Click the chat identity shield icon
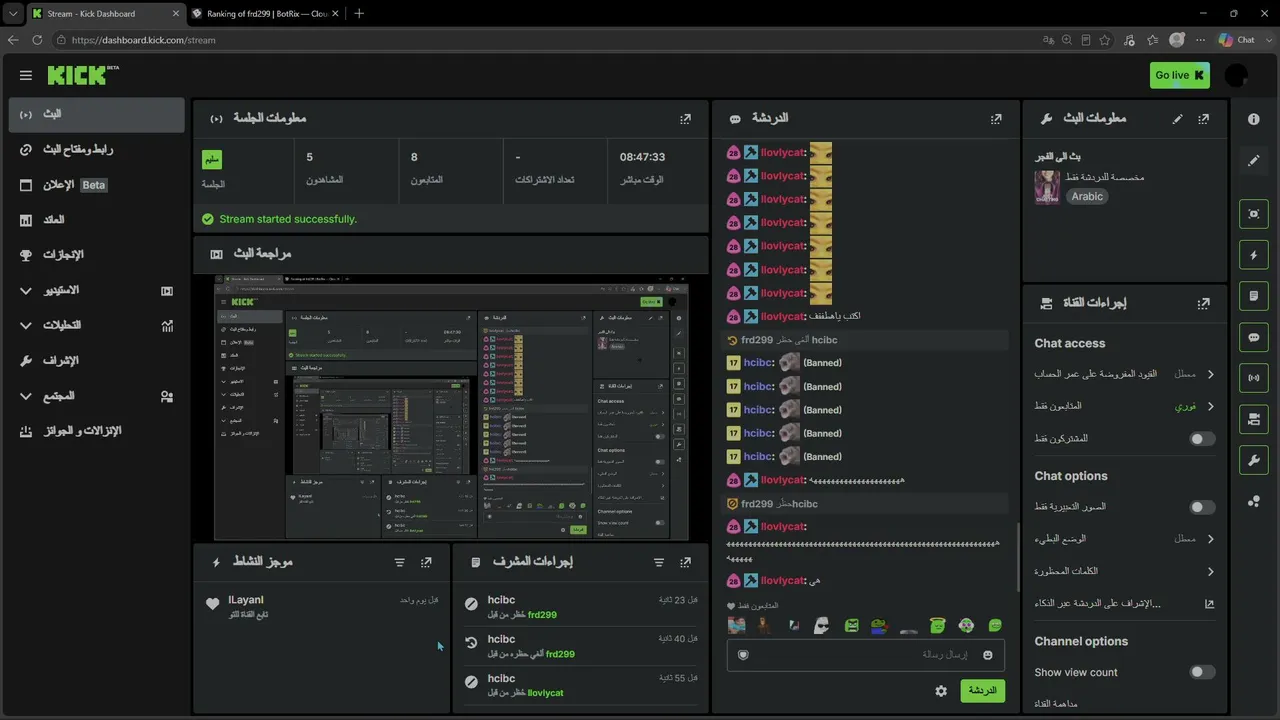This screenshot has height=720, width=1280. click(x=743, y=655)
